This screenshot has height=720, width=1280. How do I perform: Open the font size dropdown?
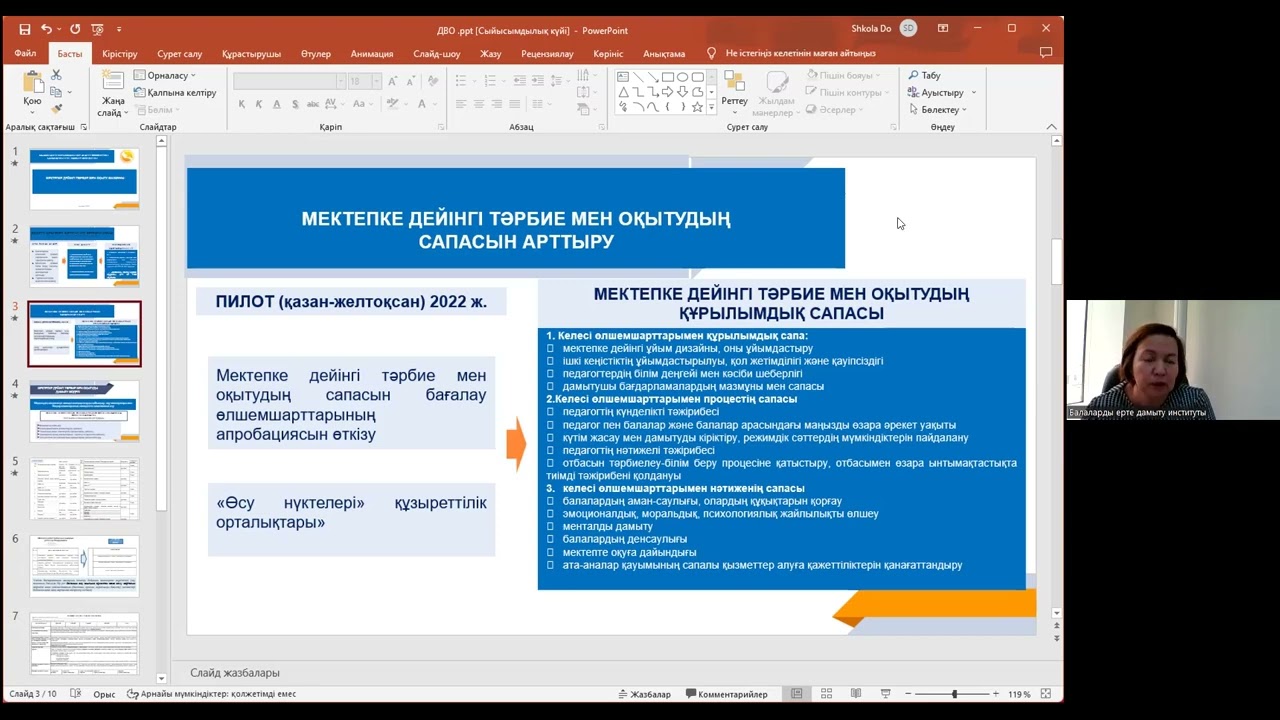point(376,81)
